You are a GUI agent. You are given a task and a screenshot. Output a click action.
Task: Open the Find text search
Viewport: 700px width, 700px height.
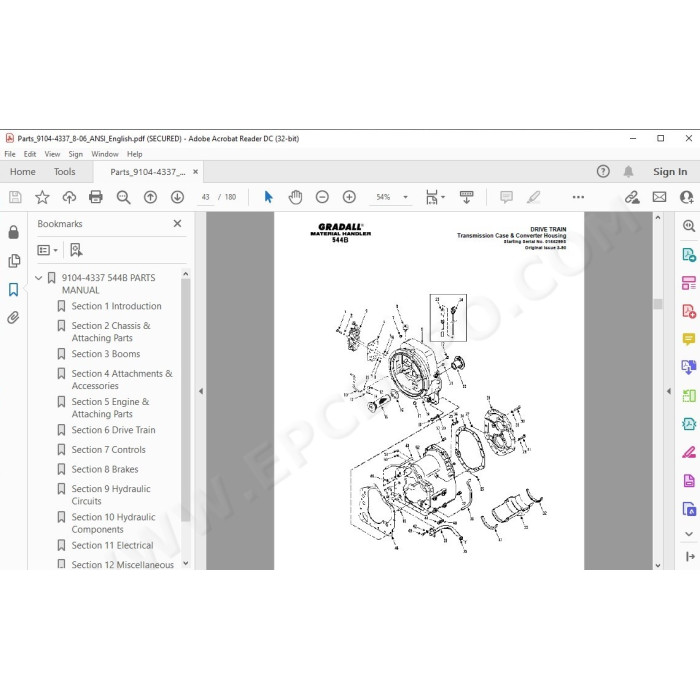[123, 197]
